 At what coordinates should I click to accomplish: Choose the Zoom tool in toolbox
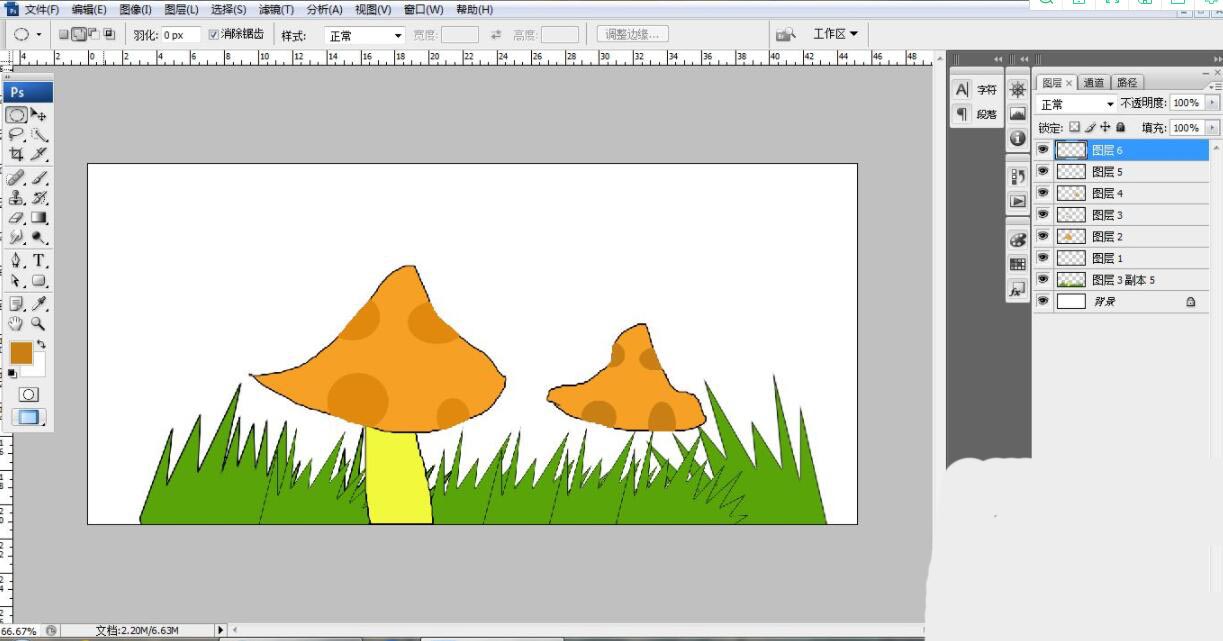coord(39,324)
